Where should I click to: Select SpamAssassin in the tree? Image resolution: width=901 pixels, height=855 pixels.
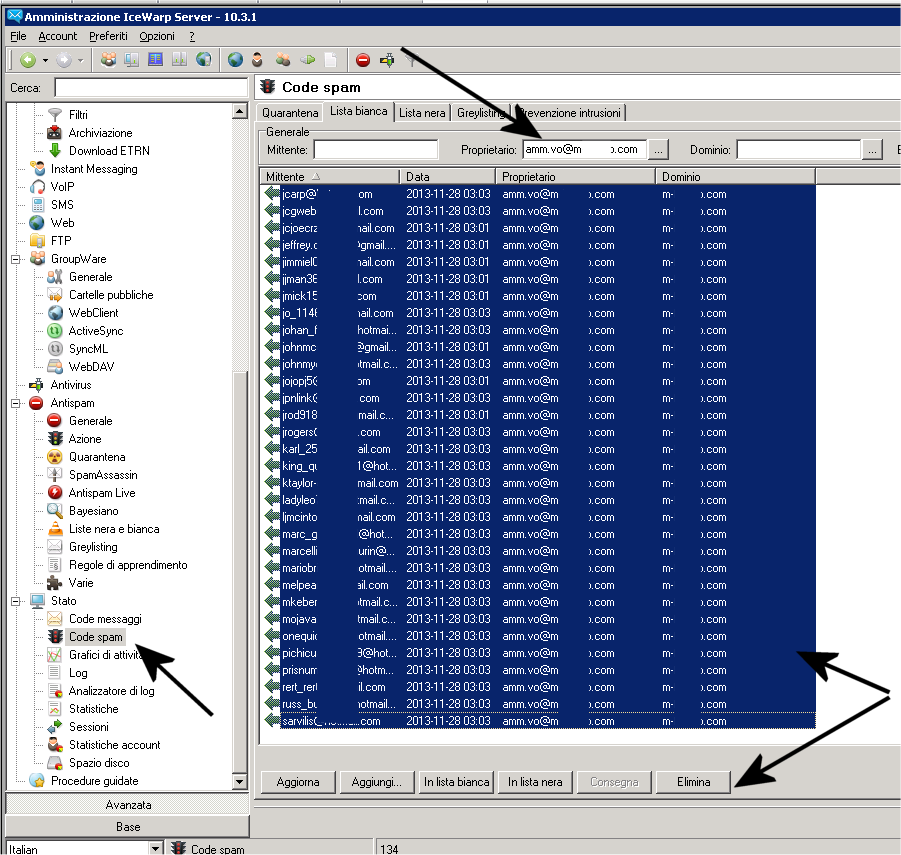[x=103, y=475]
